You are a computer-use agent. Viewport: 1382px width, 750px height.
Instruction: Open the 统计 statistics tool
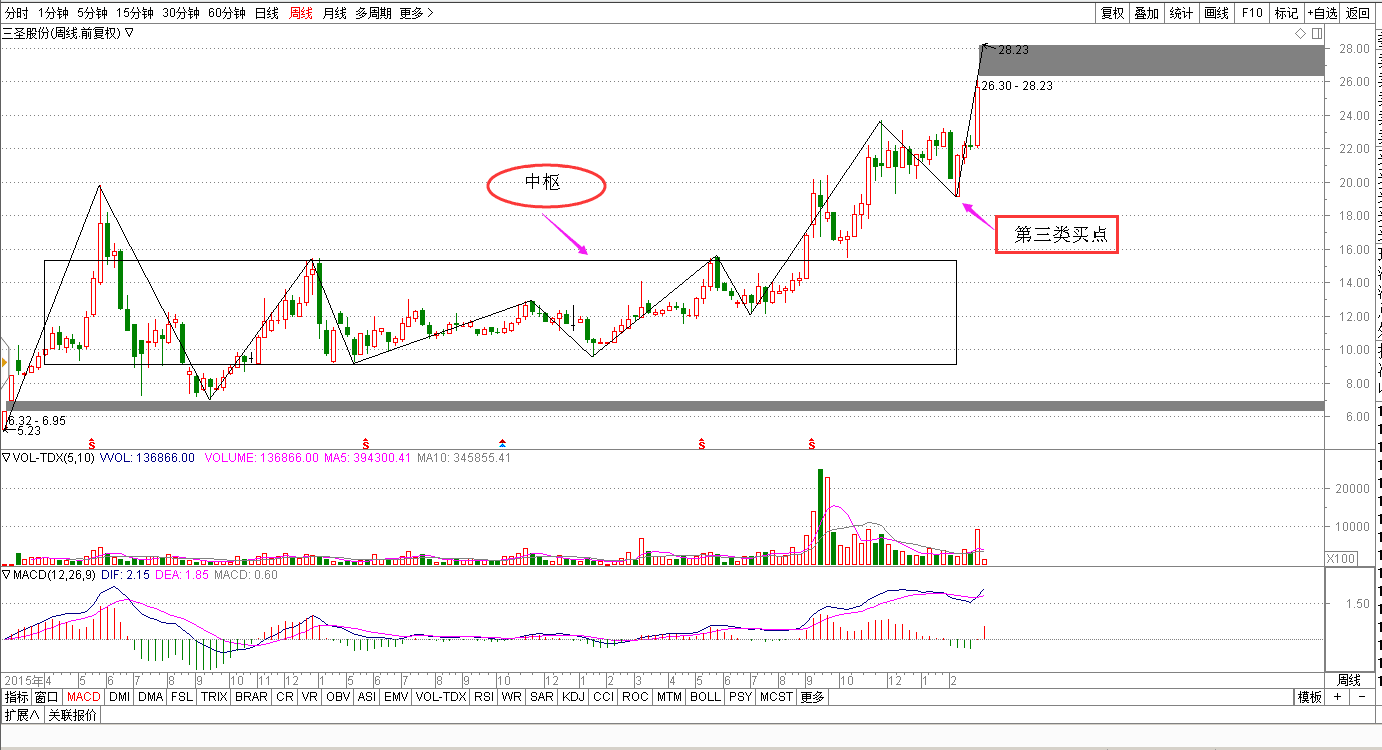1181,13
